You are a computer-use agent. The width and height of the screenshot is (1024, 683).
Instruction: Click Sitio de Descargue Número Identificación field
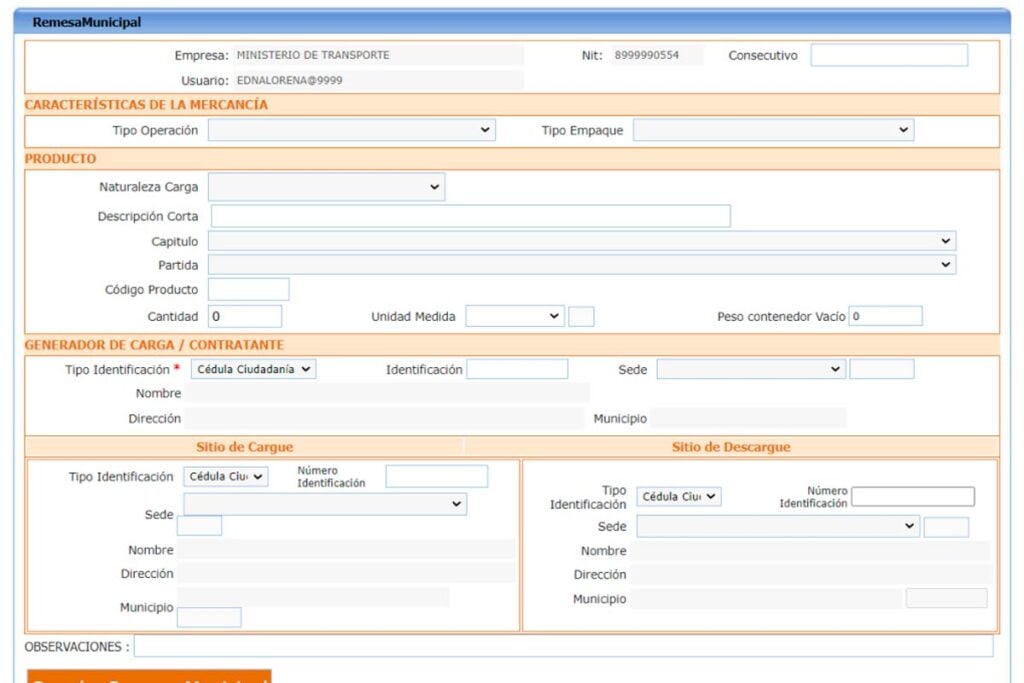pos(912,497)
